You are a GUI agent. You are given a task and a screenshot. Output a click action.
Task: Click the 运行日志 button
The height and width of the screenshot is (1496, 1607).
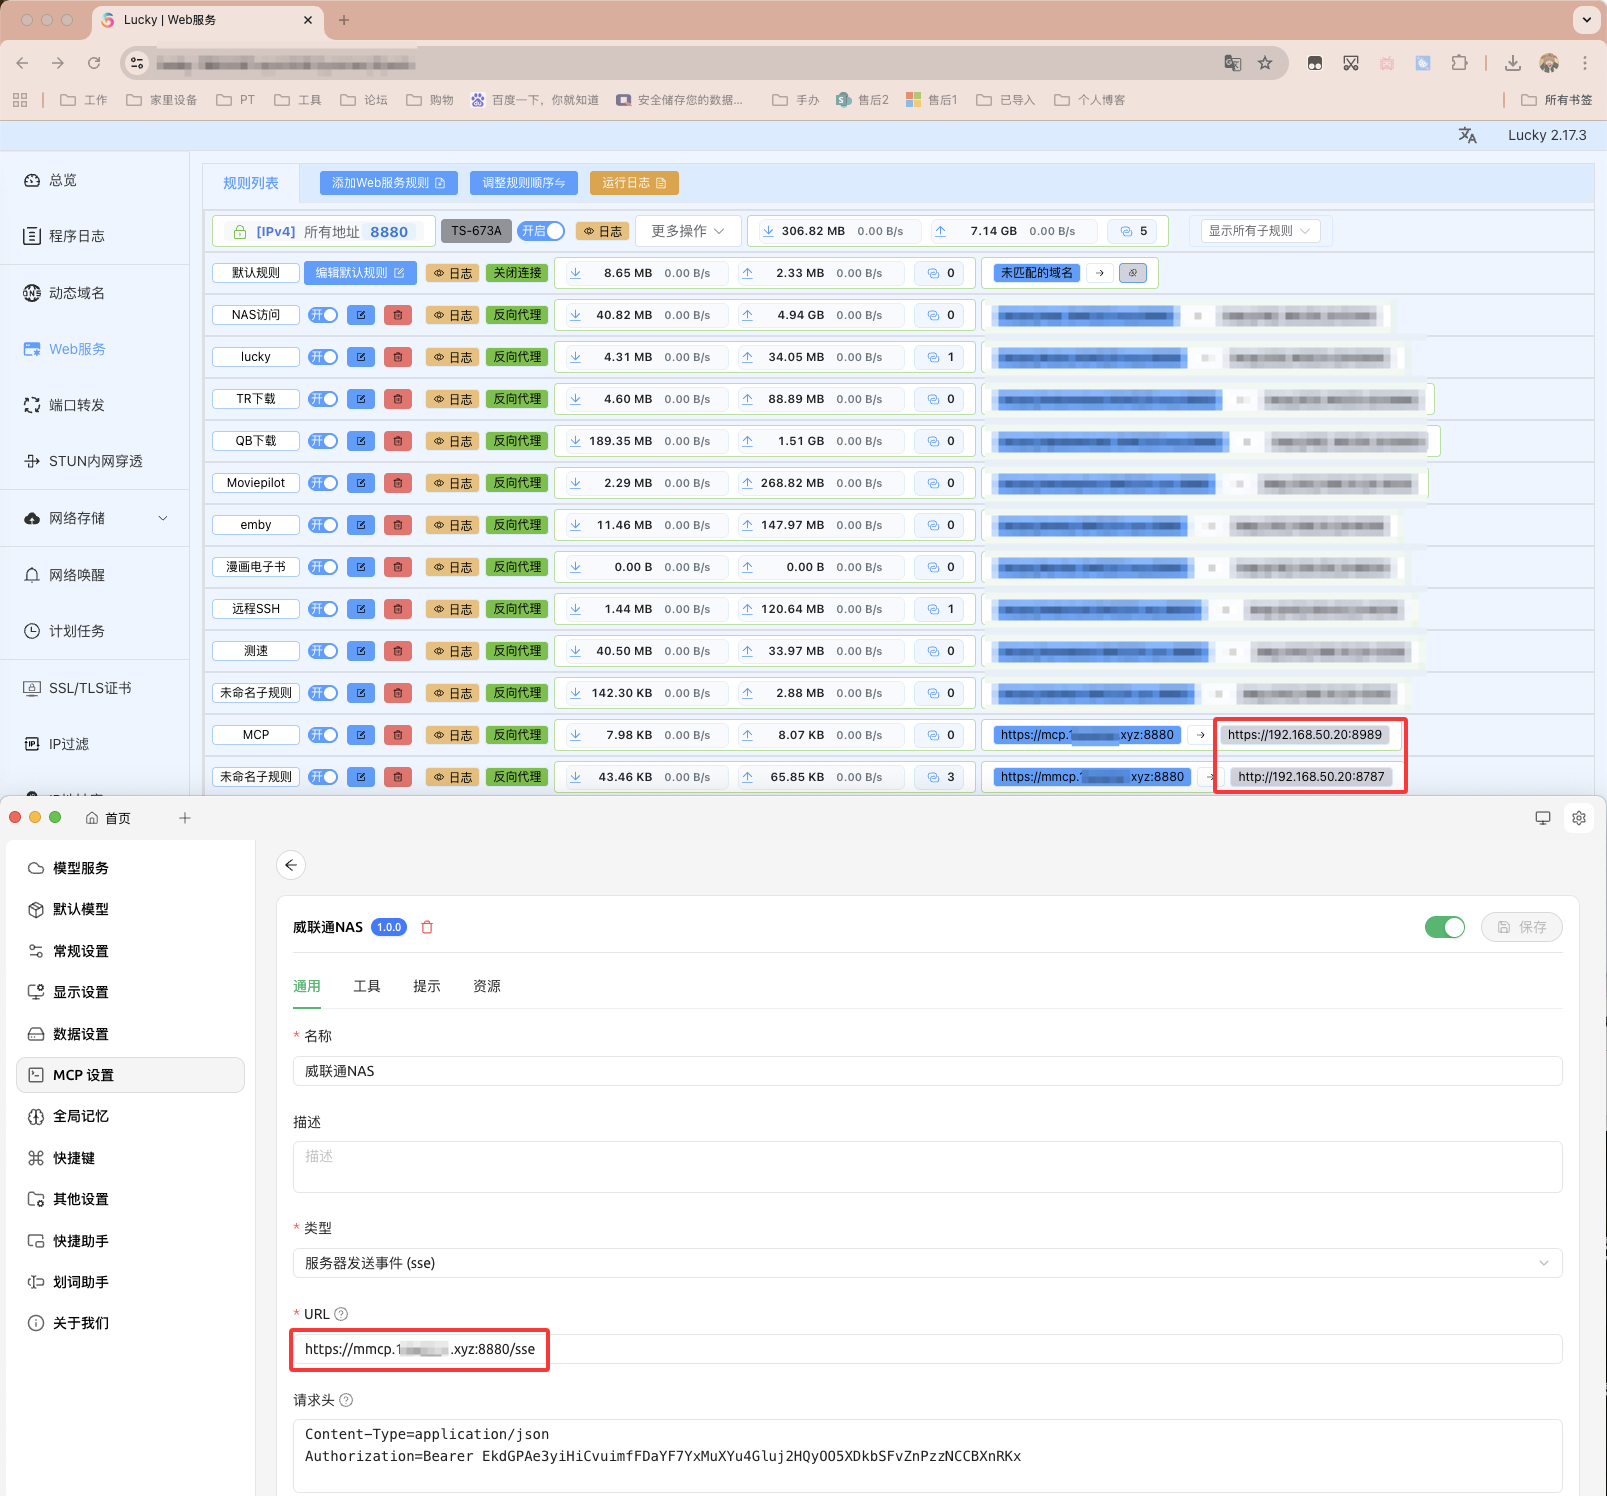634,183
